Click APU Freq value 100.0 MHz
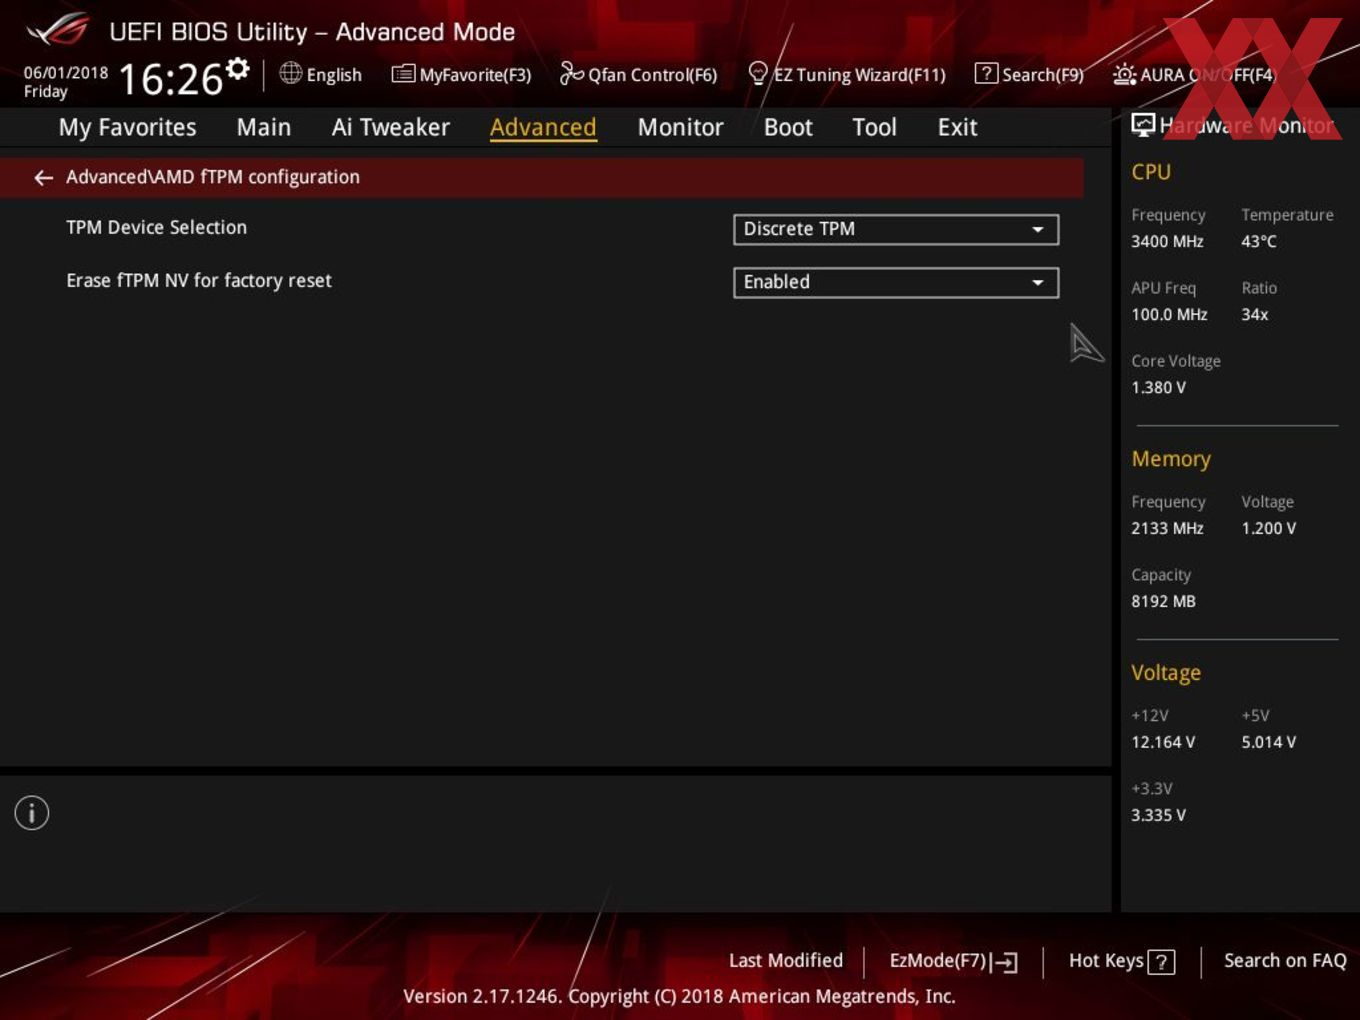Viewport: 1360px width, 1020px height. tap(1169, 315)
